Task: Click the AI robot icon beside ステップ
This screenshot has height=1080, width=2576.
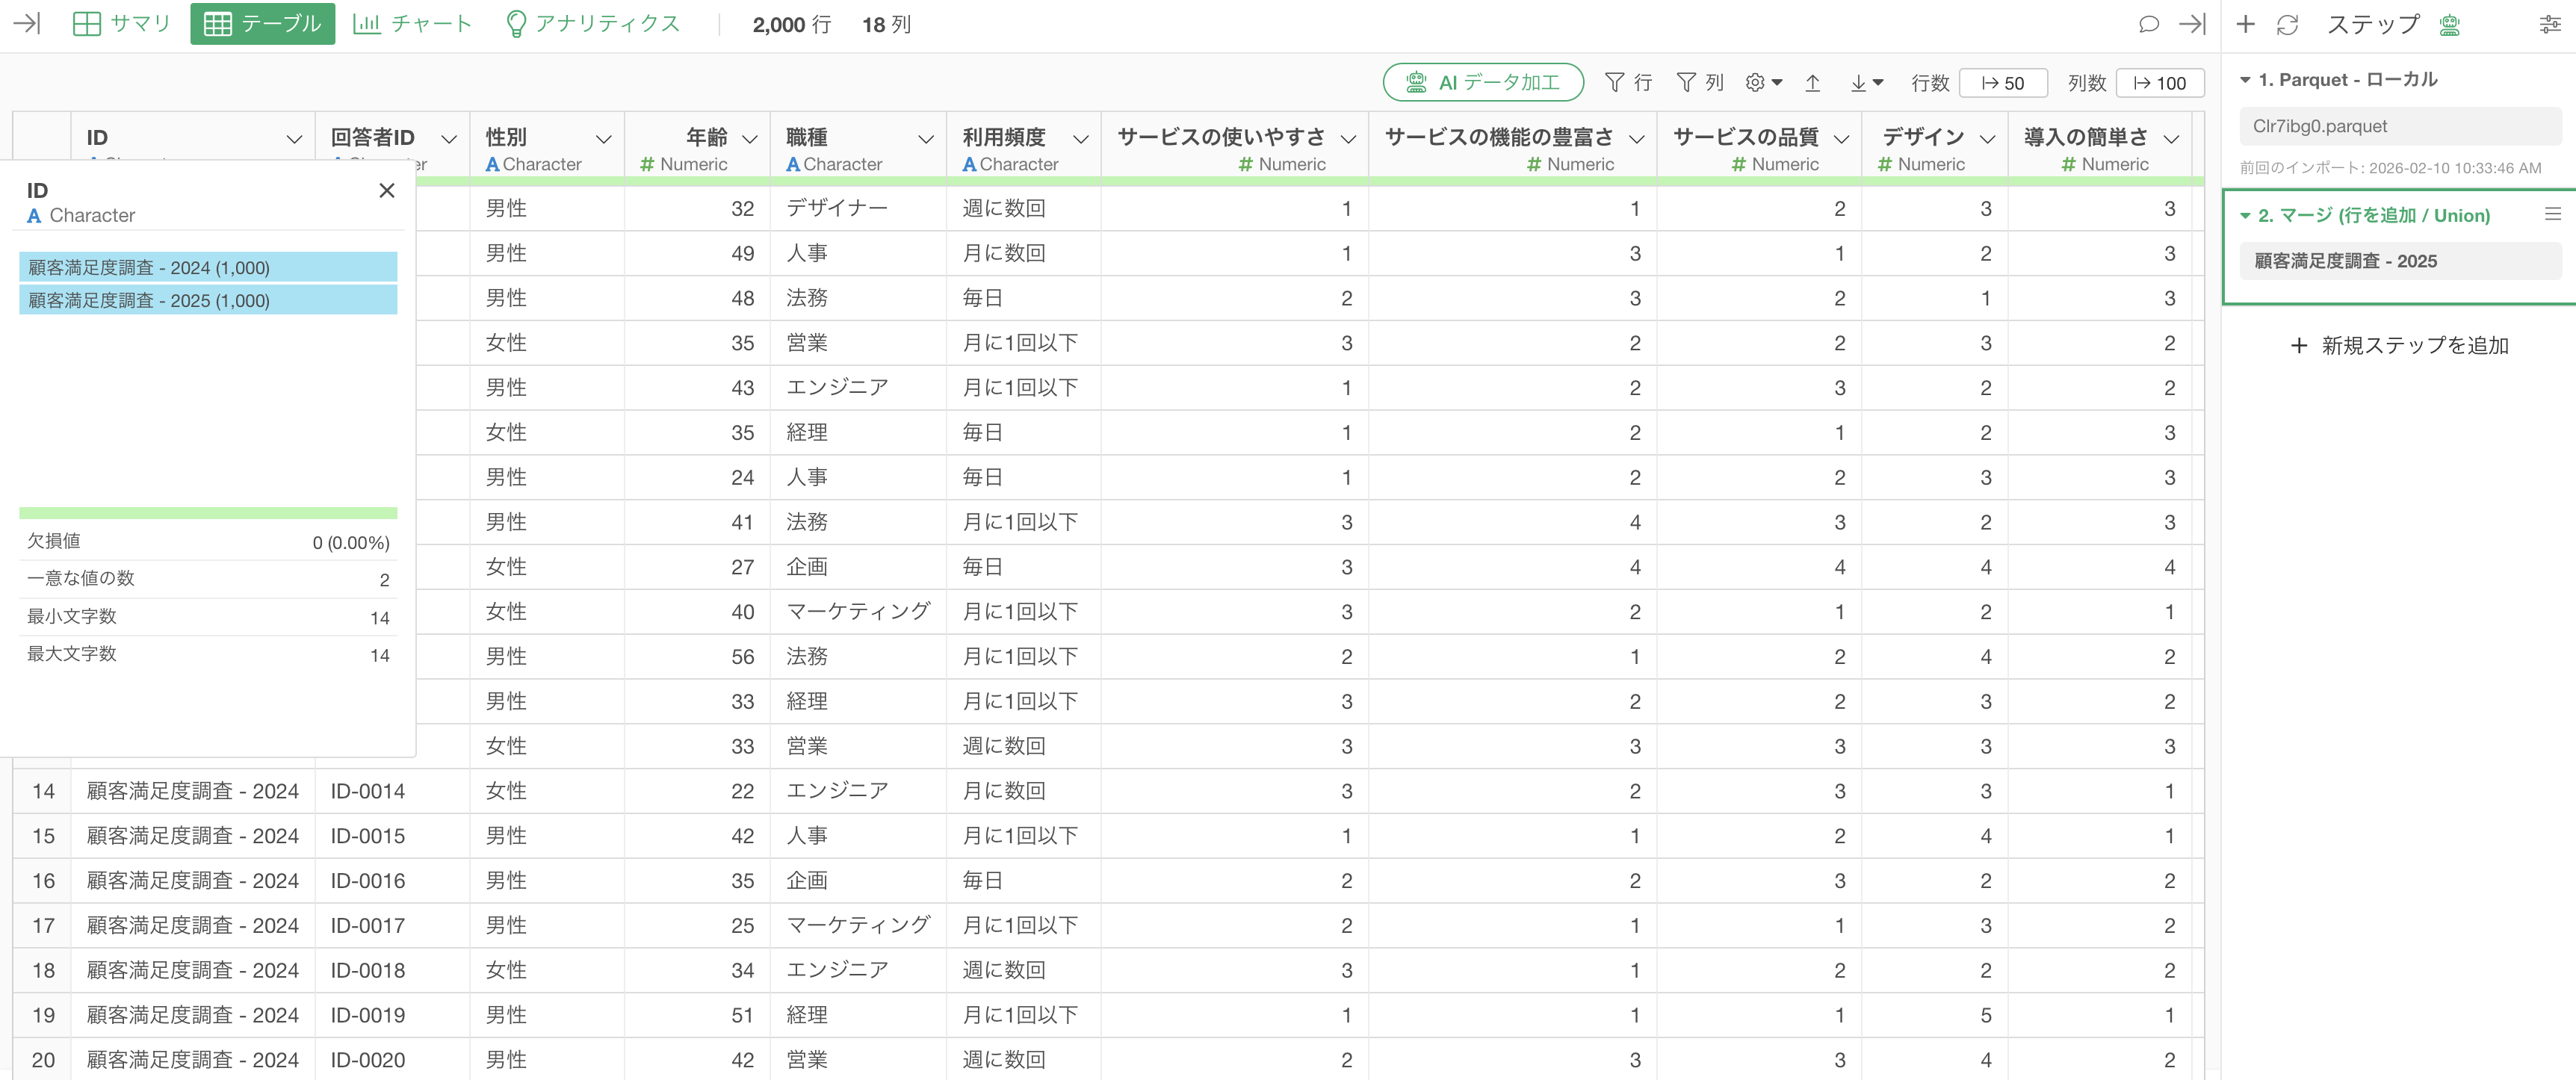Action: click(x=2449, y=24)
